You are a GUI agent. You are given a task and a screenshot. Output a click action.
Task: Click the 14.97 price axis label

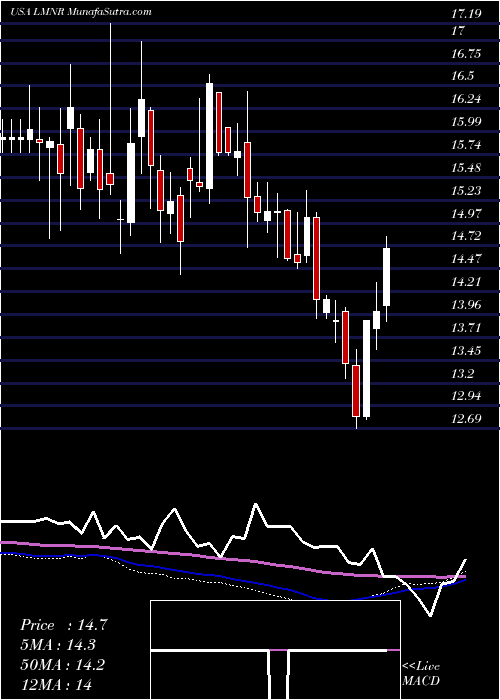(466, 213)
